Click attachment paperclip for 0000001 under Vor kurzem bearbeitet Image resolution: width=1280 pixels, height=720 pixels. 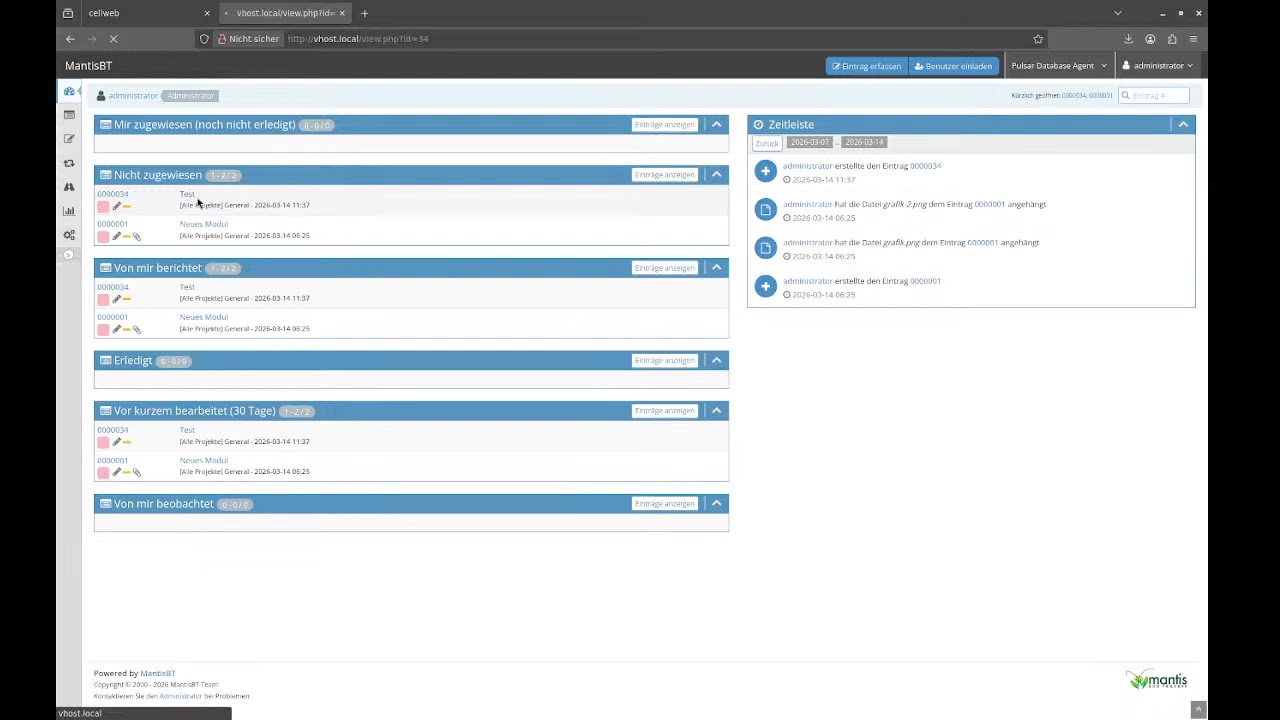(x=137, y=472)
